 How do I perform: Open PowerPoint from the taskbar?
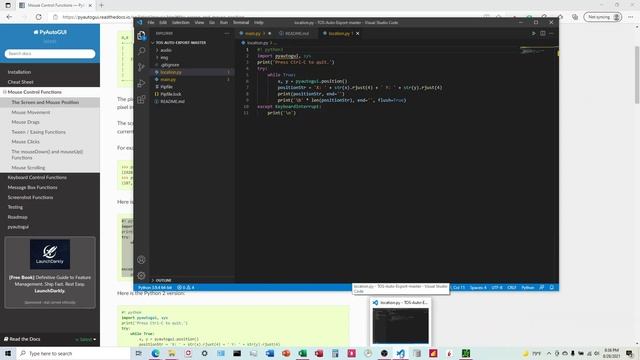pyautogui.click(x=286, y=353)
